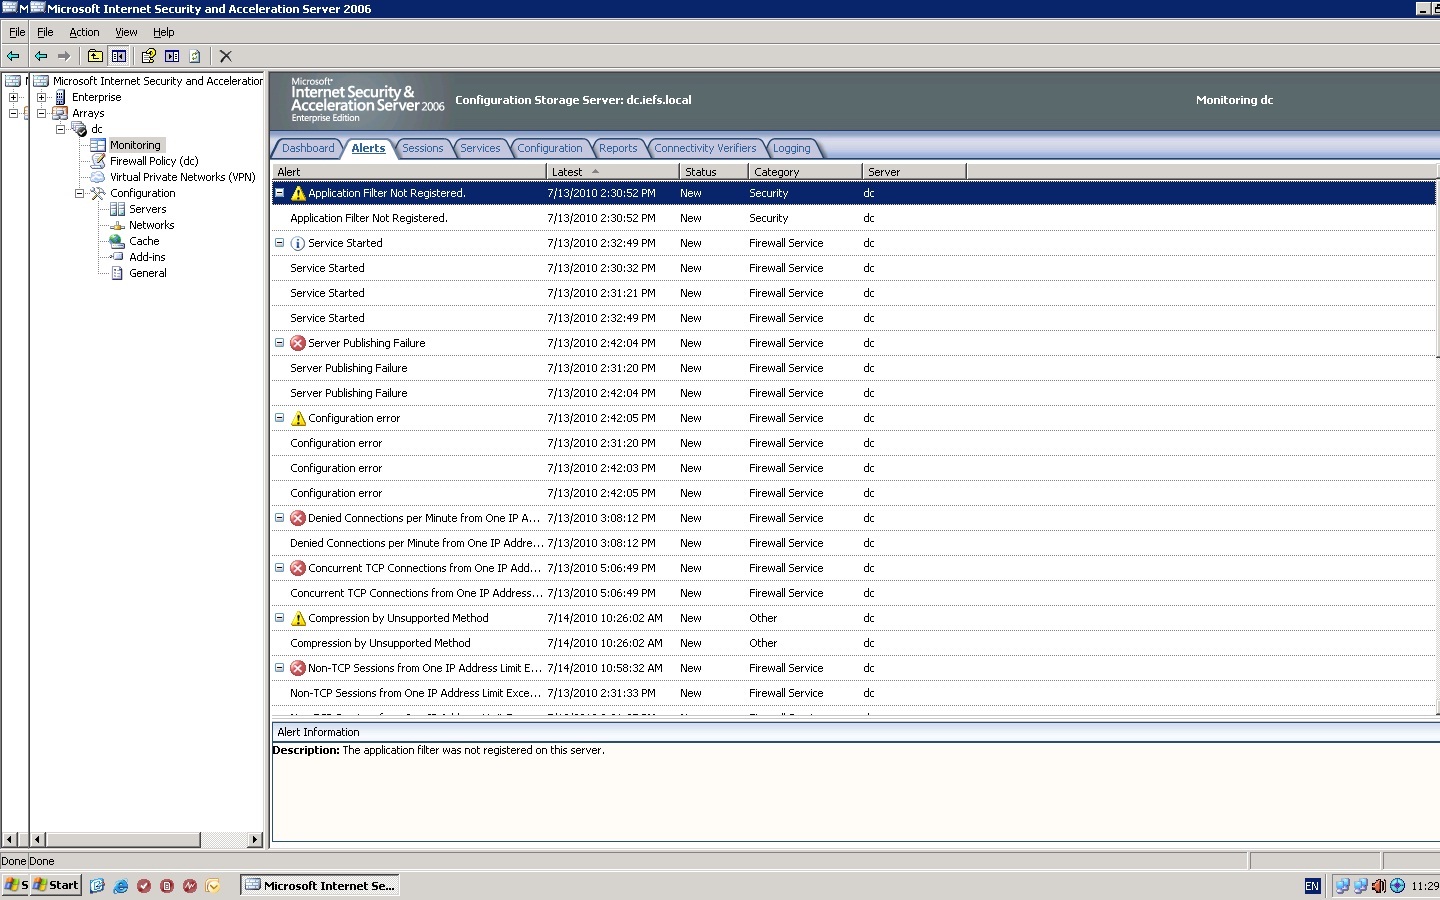Open Firewall Policy (dc) in the tree

click(x=154, y=161)
